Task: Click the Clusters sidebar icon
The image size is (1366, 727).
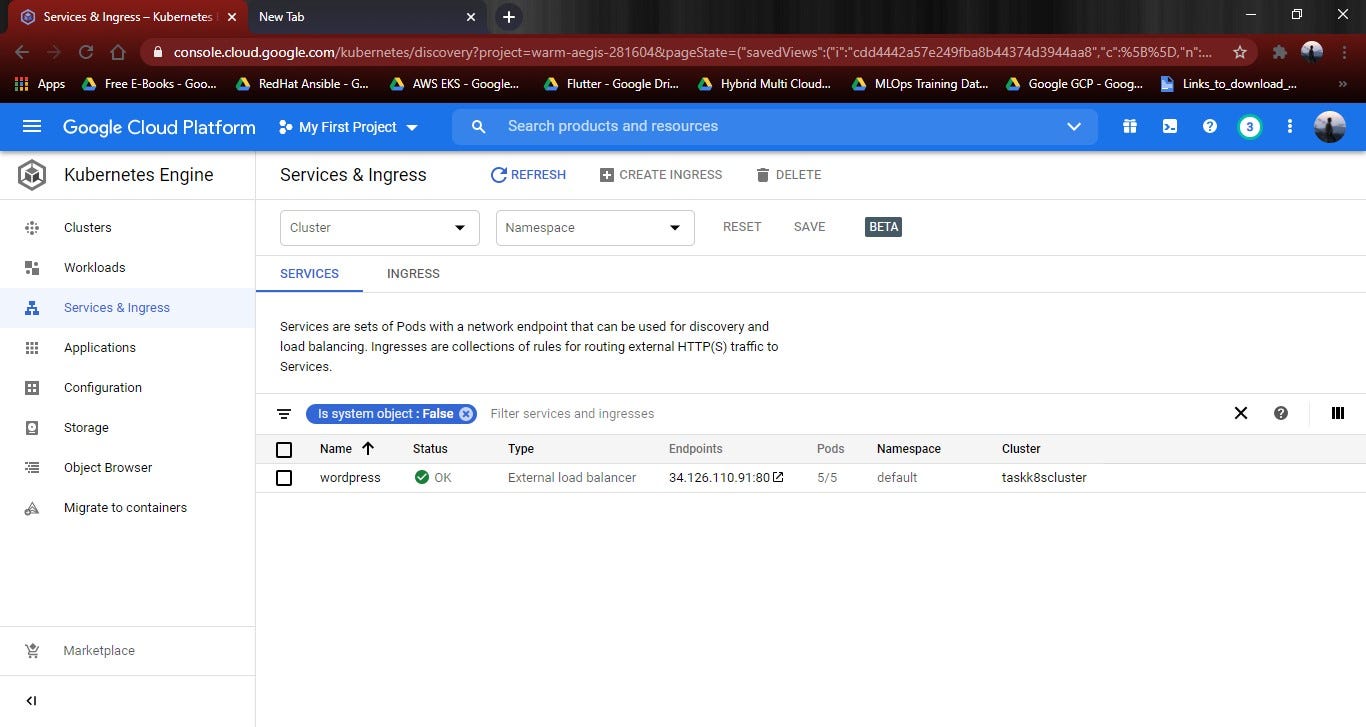Action: (x=32, y=228)
